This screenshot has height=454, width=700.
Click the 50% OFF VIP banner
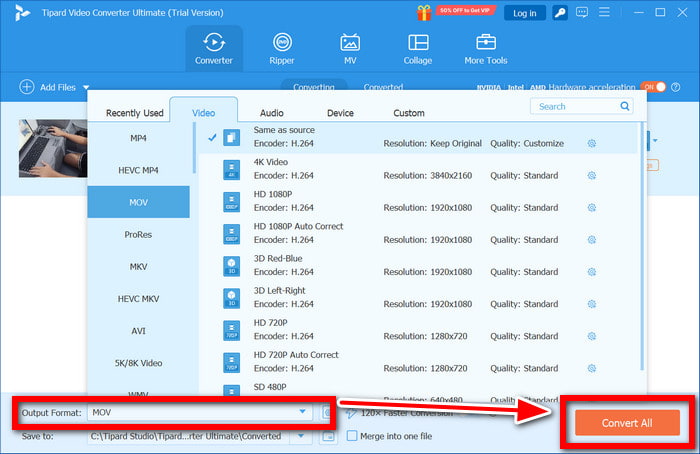coord(465,10)
